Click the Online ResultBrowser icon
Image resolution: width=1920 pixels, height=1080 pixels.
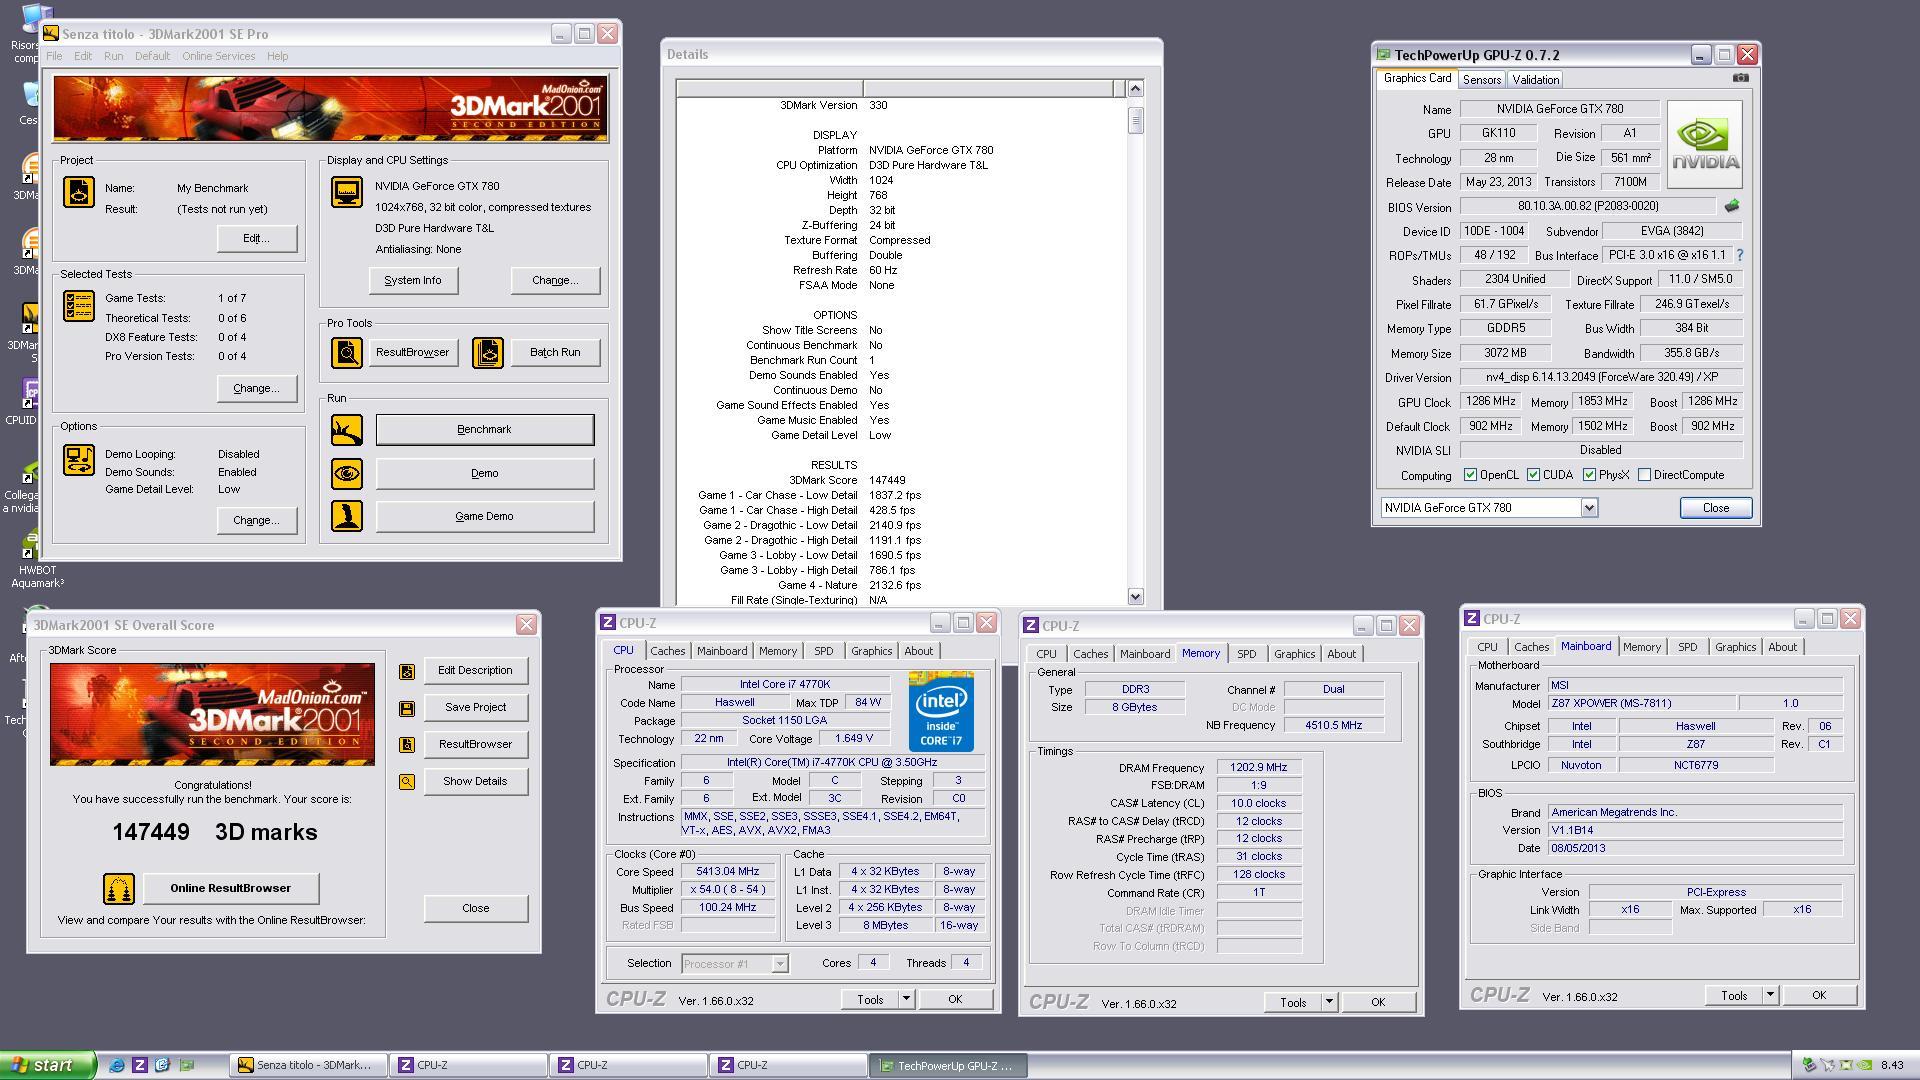pyautogui.click(x=119, y=888)
